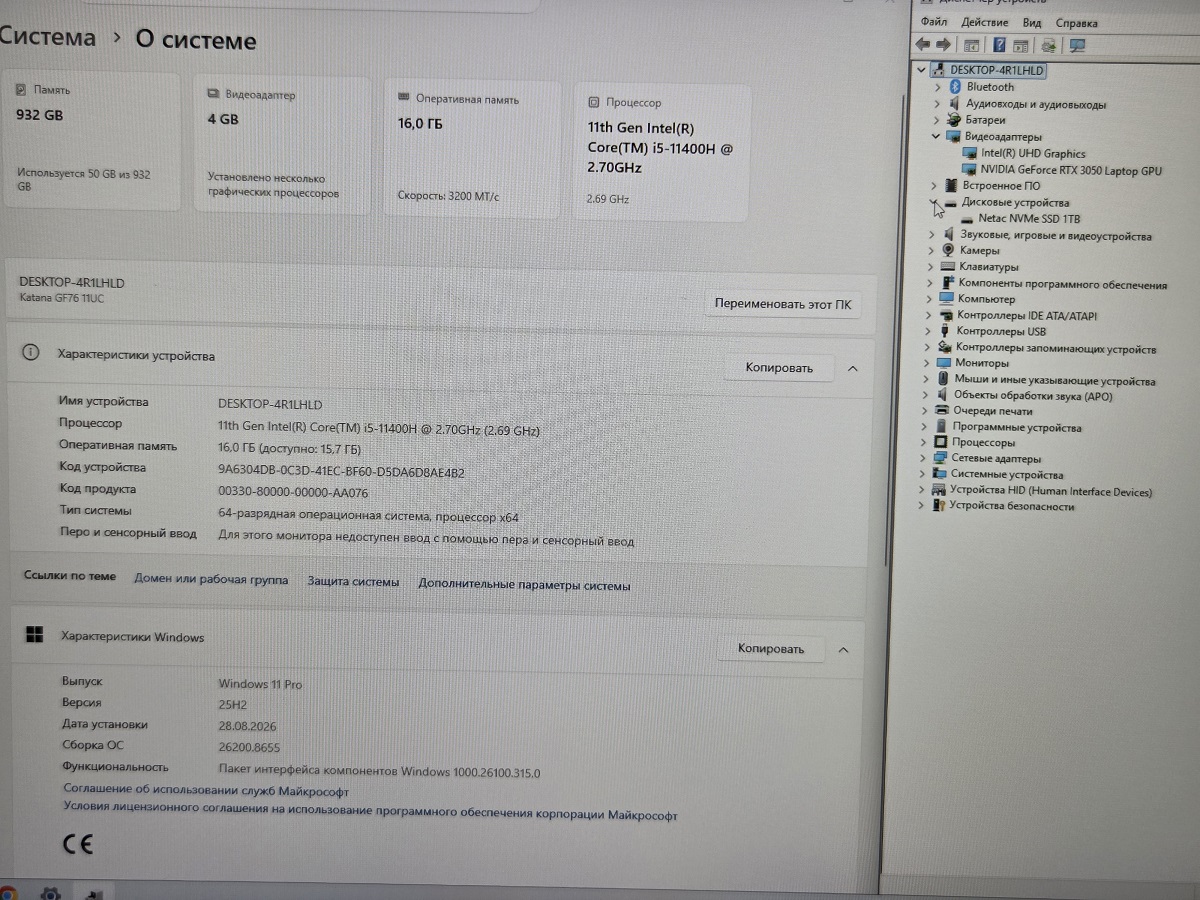Screen dimensions: 1200x900
Task: Collapse Характеристики устройства section chevron
Action: (852, 368)
